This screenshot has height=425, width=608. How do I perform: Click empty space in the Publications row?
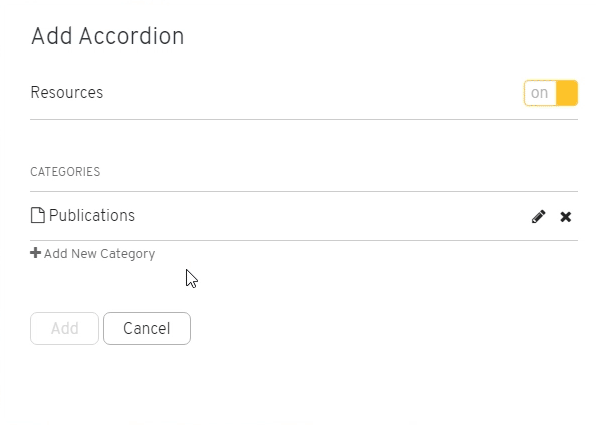(330, 216)
